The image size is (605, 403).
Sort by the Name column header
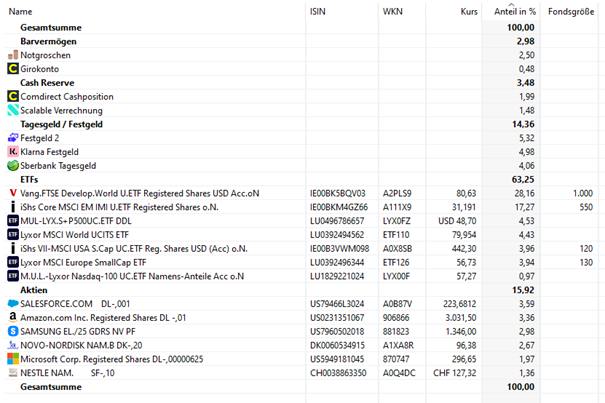[x=20, y=12]
